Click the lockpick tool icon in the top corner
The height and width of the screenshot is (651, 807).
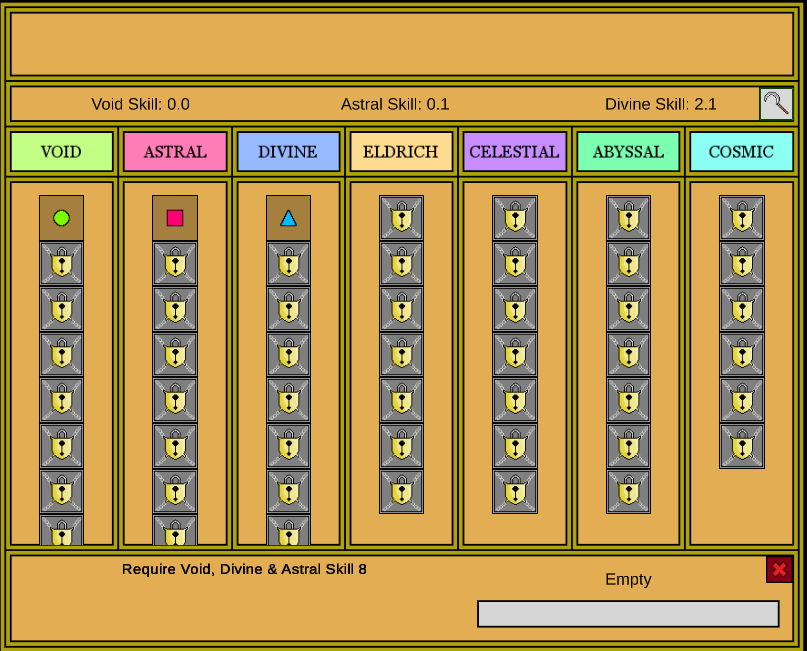coord(776,104)
